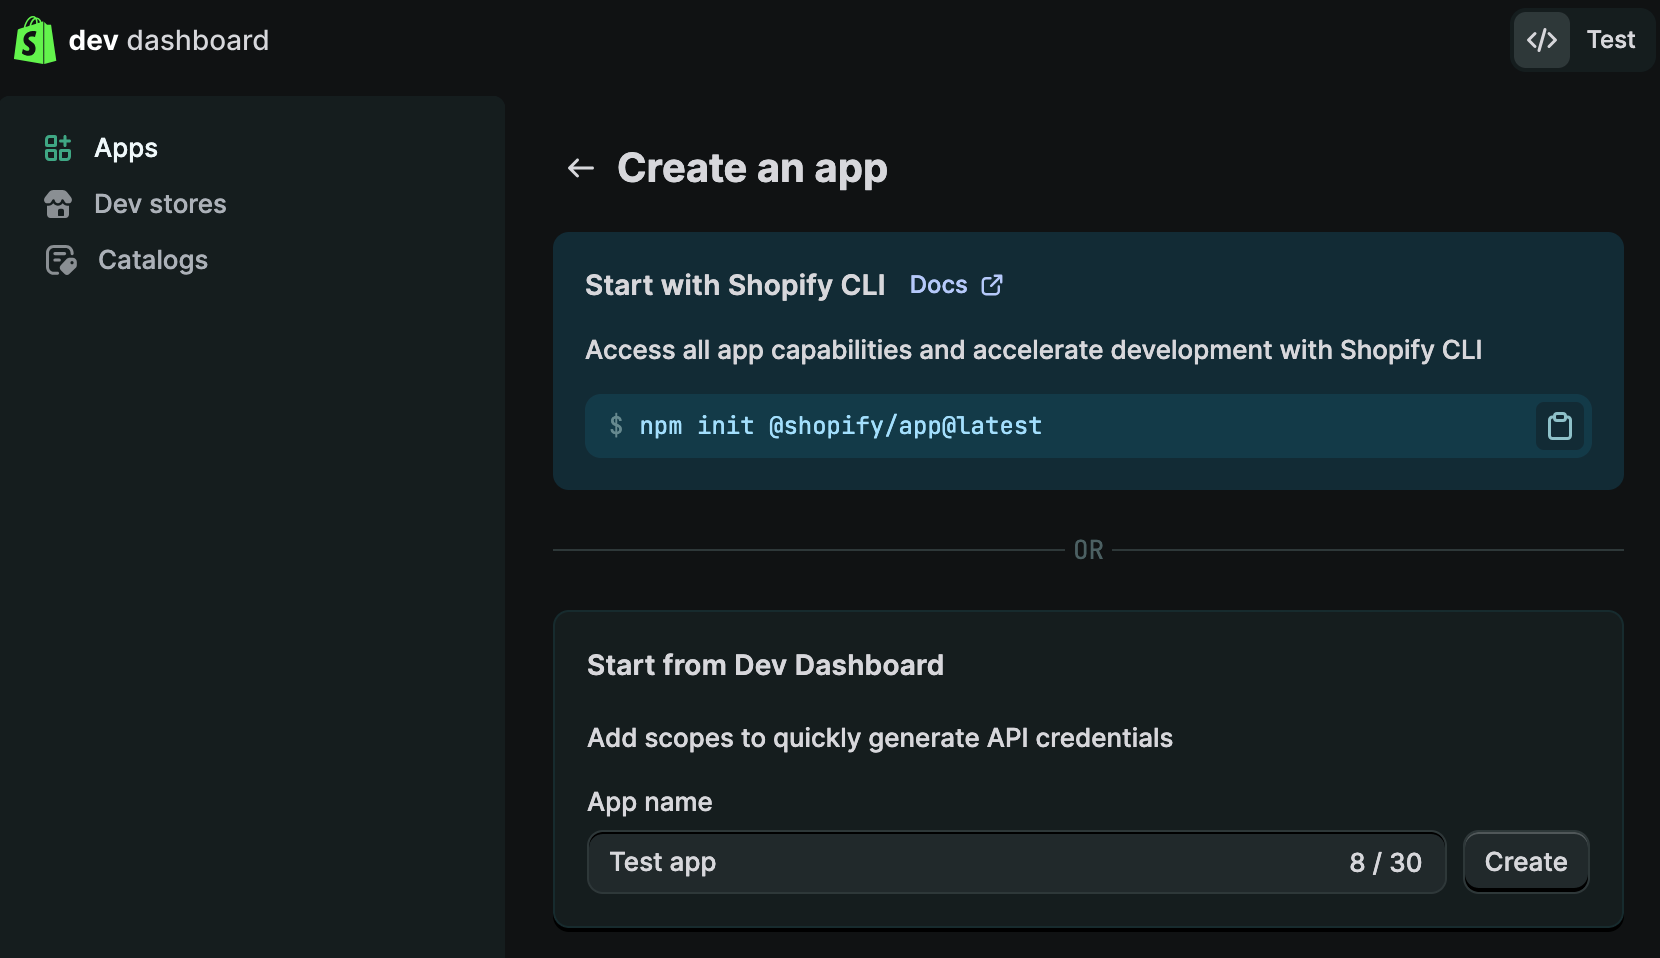The height and width of the screenshot is (958, 1660).
Task: Go back using the left arrow
Action: point(581,168)
